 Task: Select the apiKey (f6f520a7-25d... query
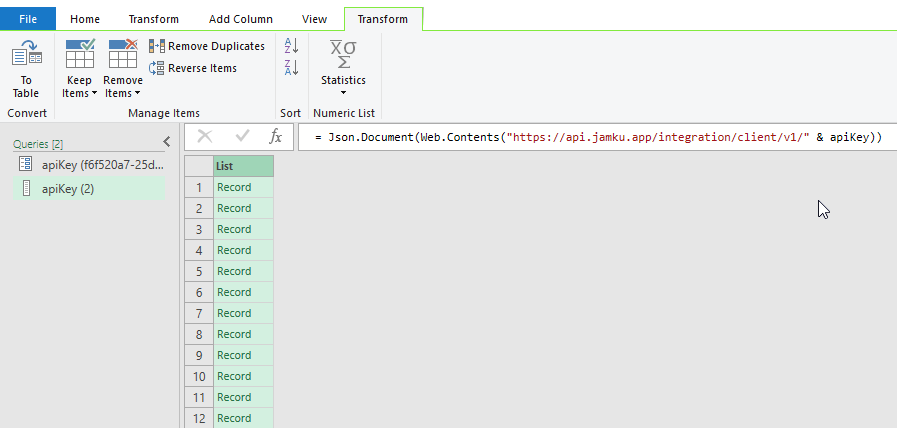(99, 164)
